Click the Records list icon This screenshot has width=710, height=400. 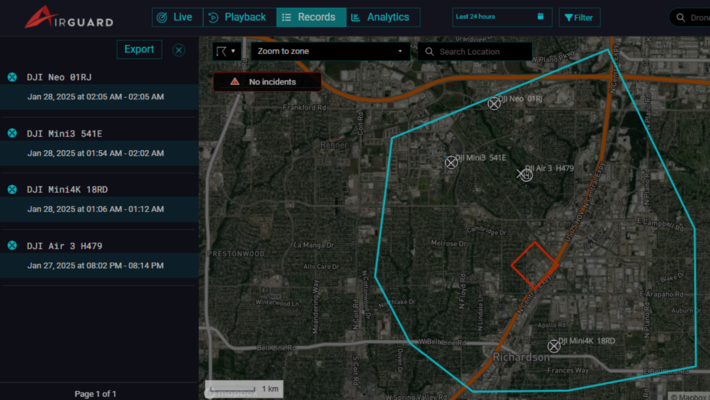pyautogui.click(x=287, y=18)
